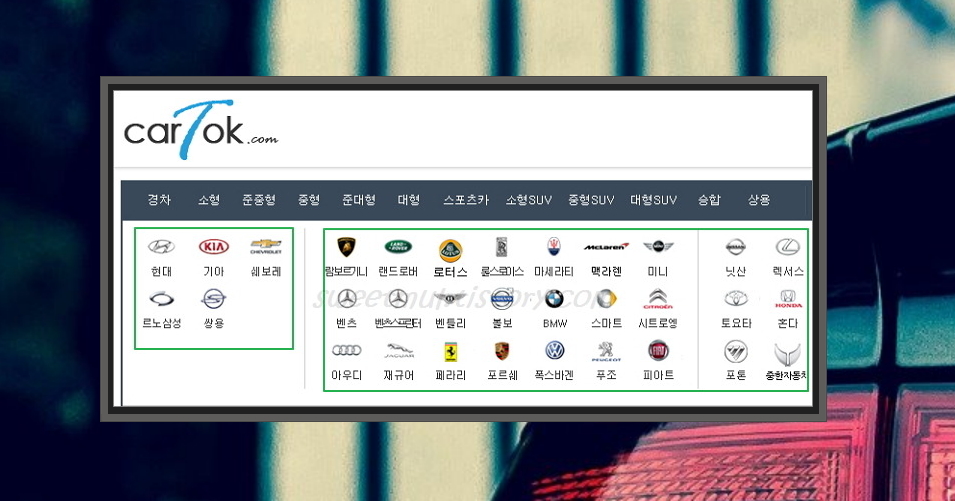Screen dimensions: 955x501
Task: Open the Volkswagen (폭스바겐) logo icon
Action: coord(554,351)
